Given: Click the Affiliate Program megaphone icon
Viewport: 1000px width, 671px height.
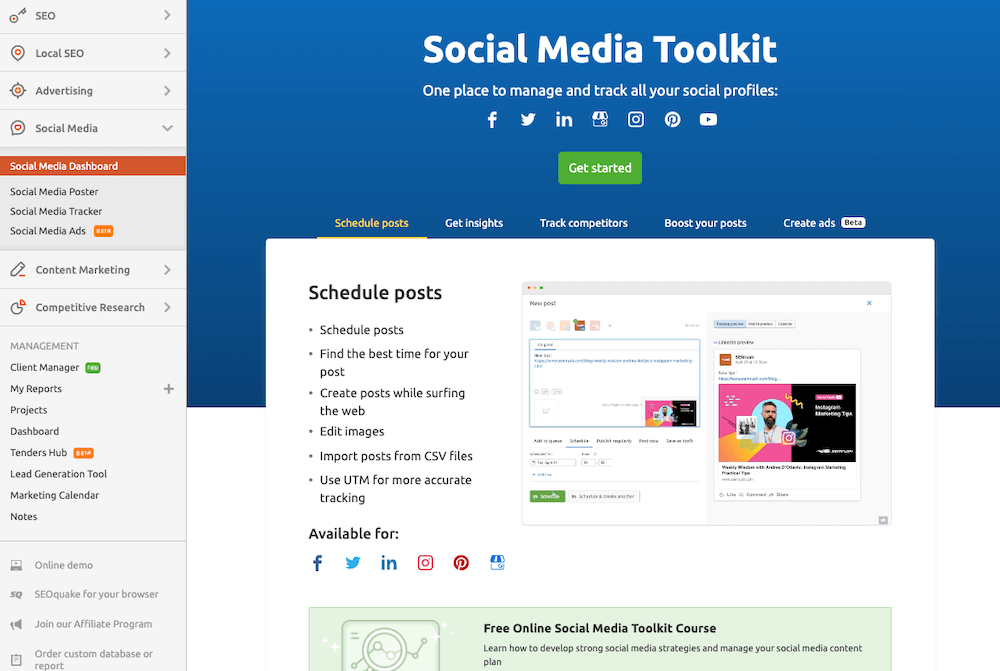Looking at the screenshot, I should click(17, 624).
